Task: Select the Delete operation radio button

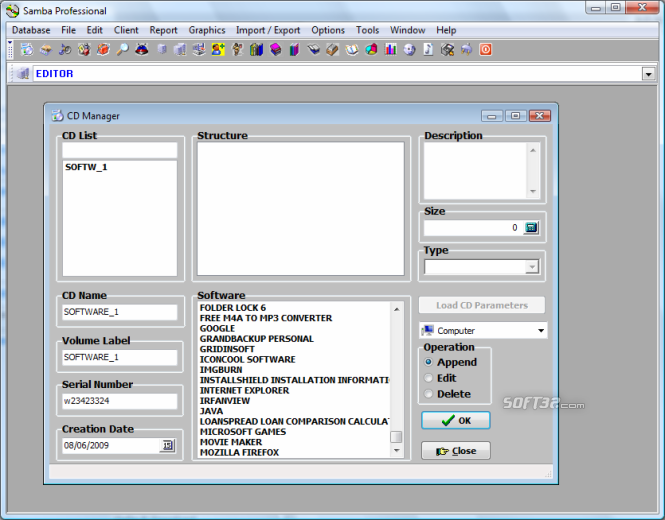Action: tap(428, 394)
